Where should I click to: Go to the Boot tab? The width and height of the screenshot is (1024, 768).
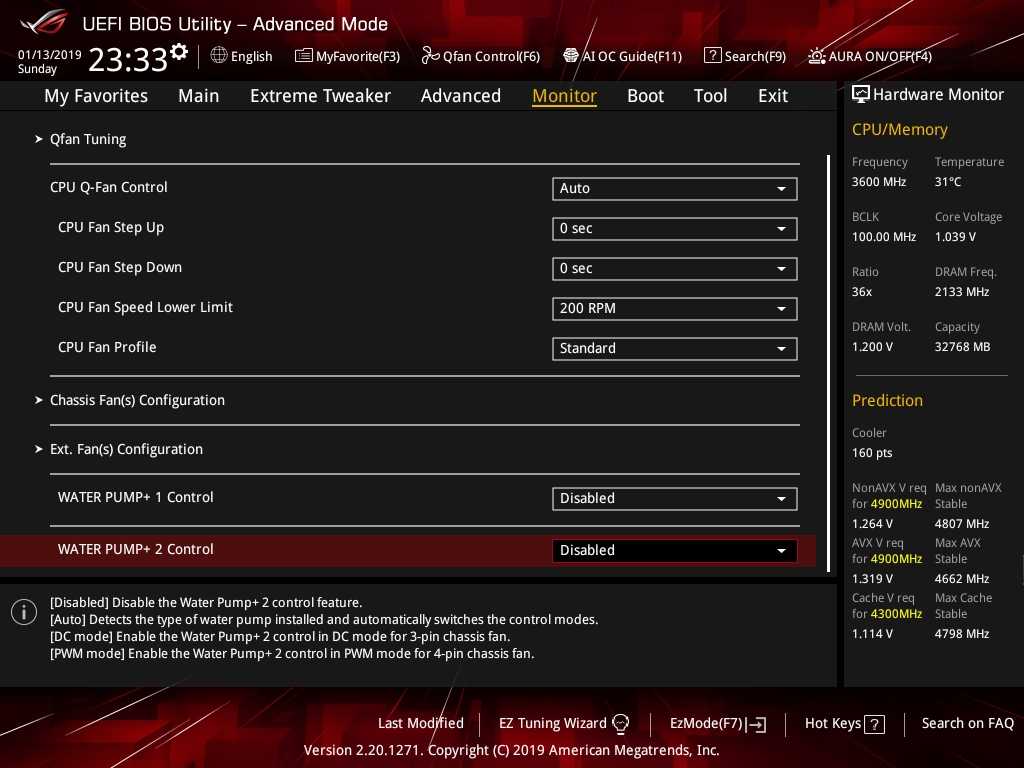pos(645,96)
